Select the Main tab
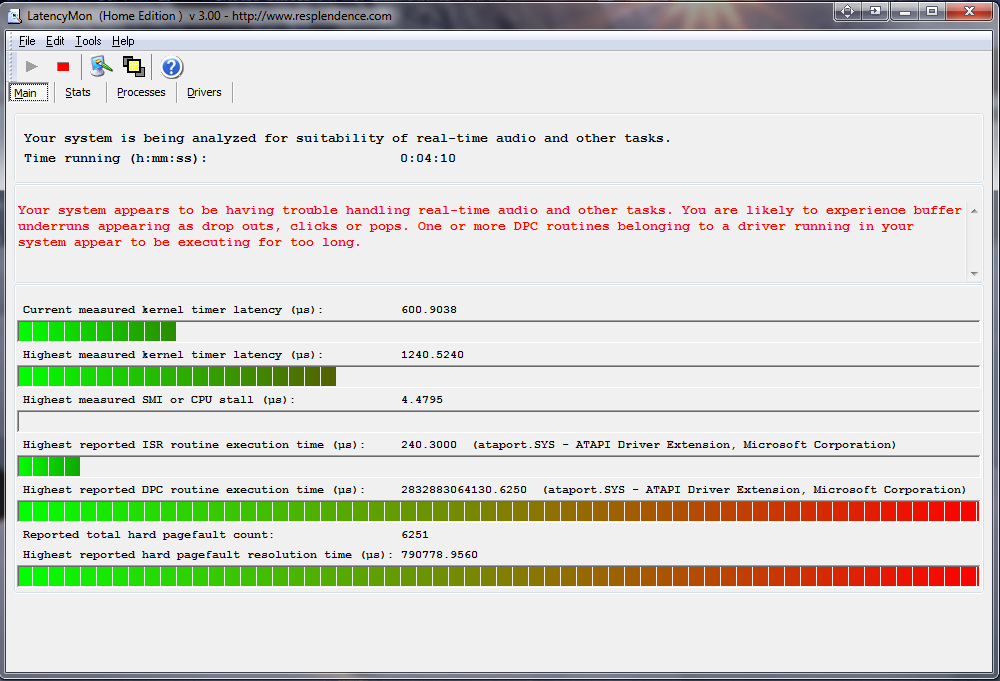This screenshot has height=681, width=1000. point(25,93)
